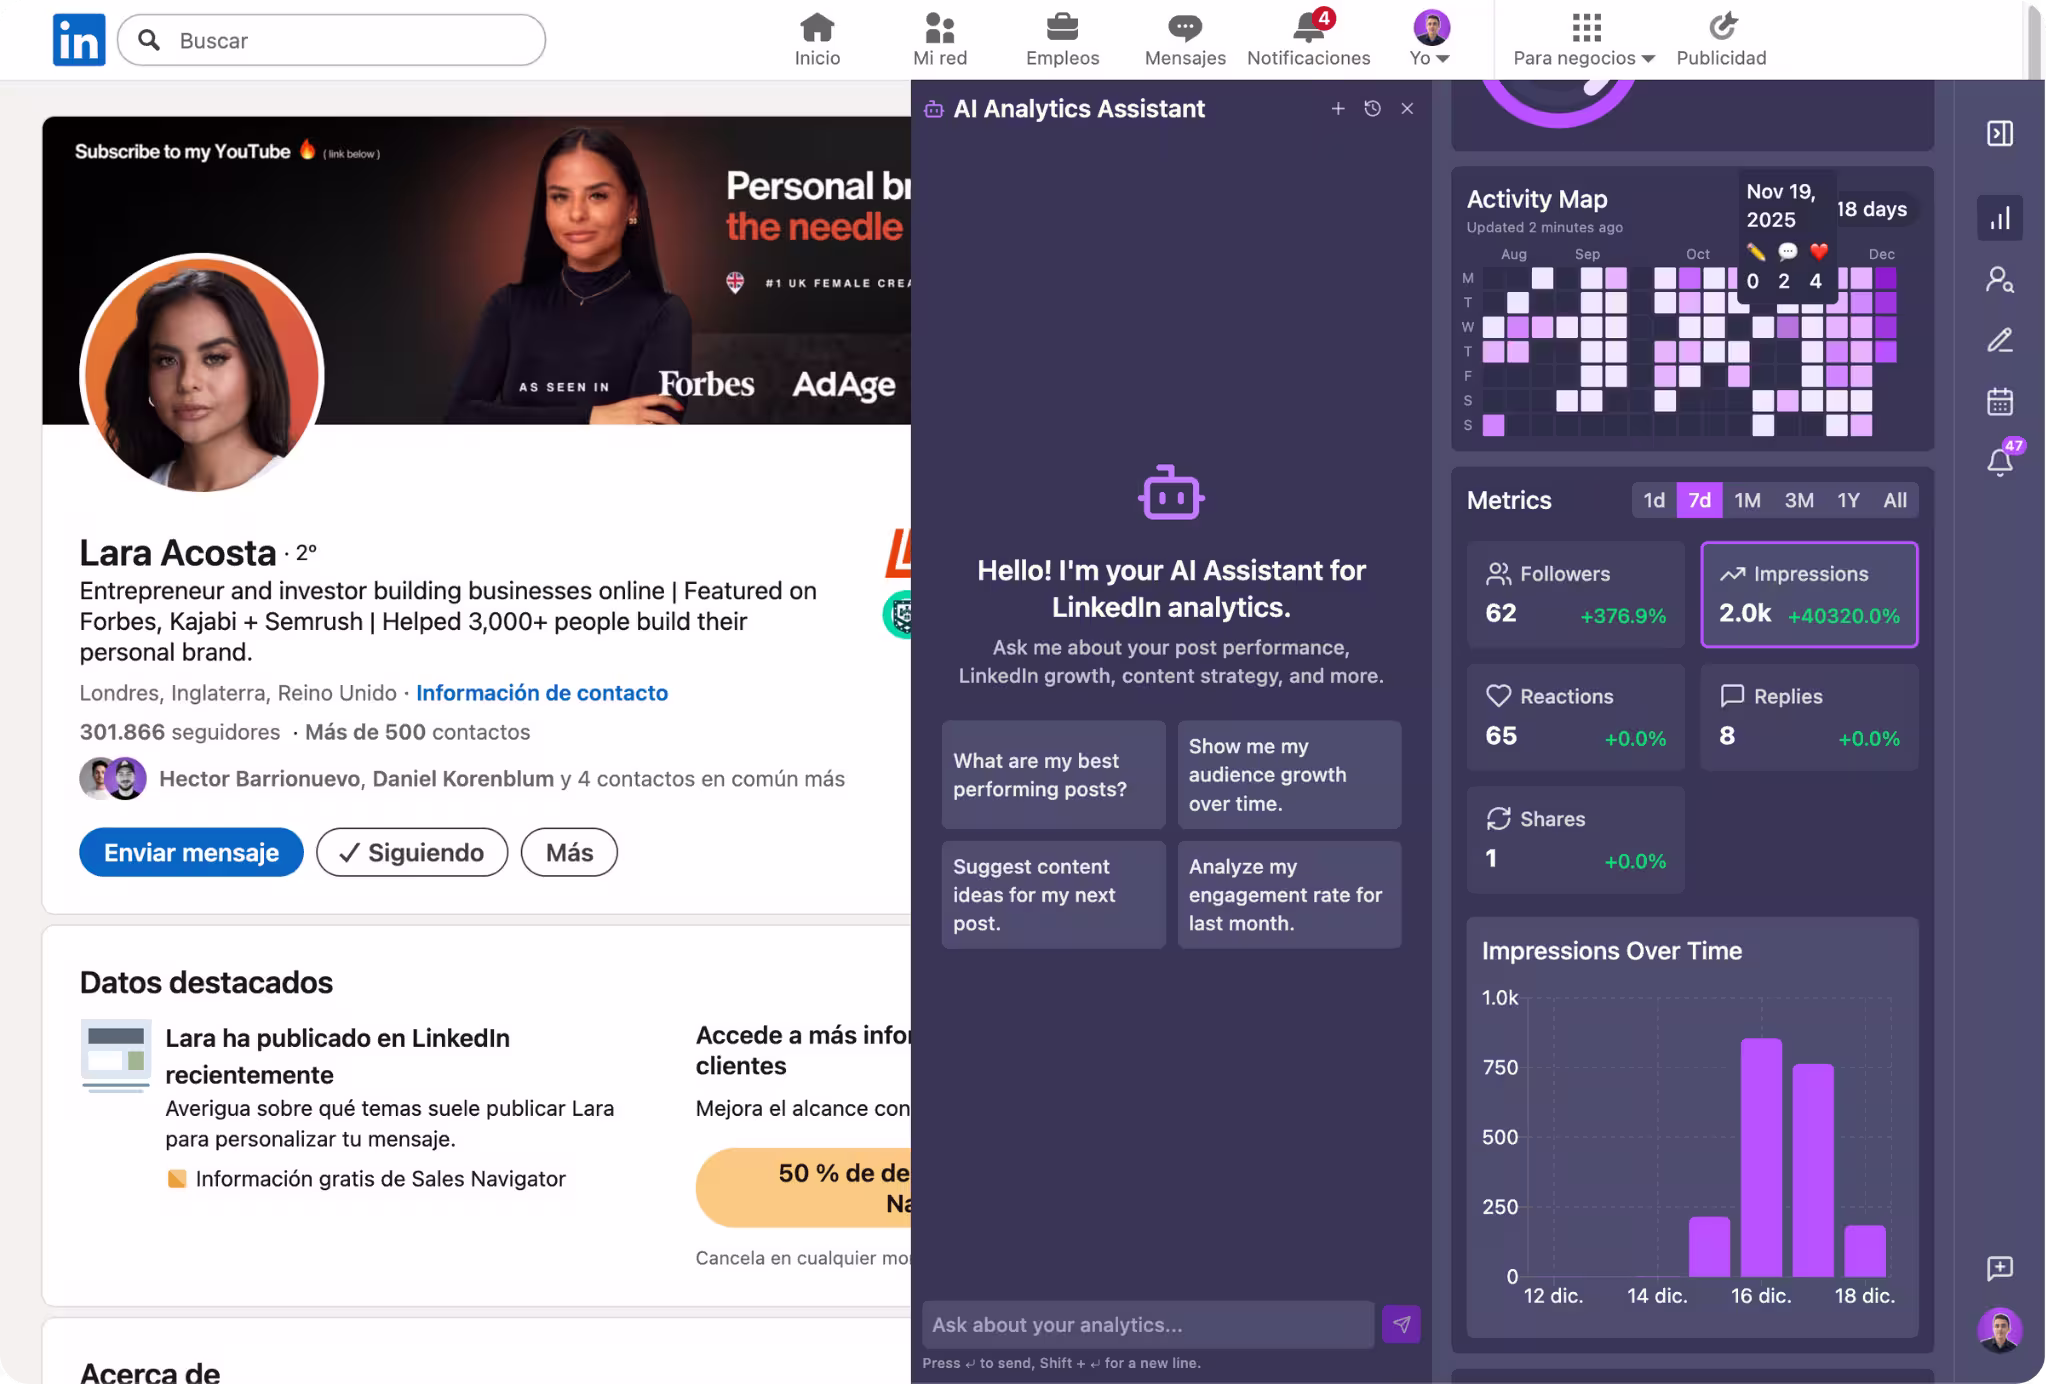Click the Enviar mensaje button
Viewport: 2046px width, 1384px height.
pyautogui.click(x=190, y=852)
